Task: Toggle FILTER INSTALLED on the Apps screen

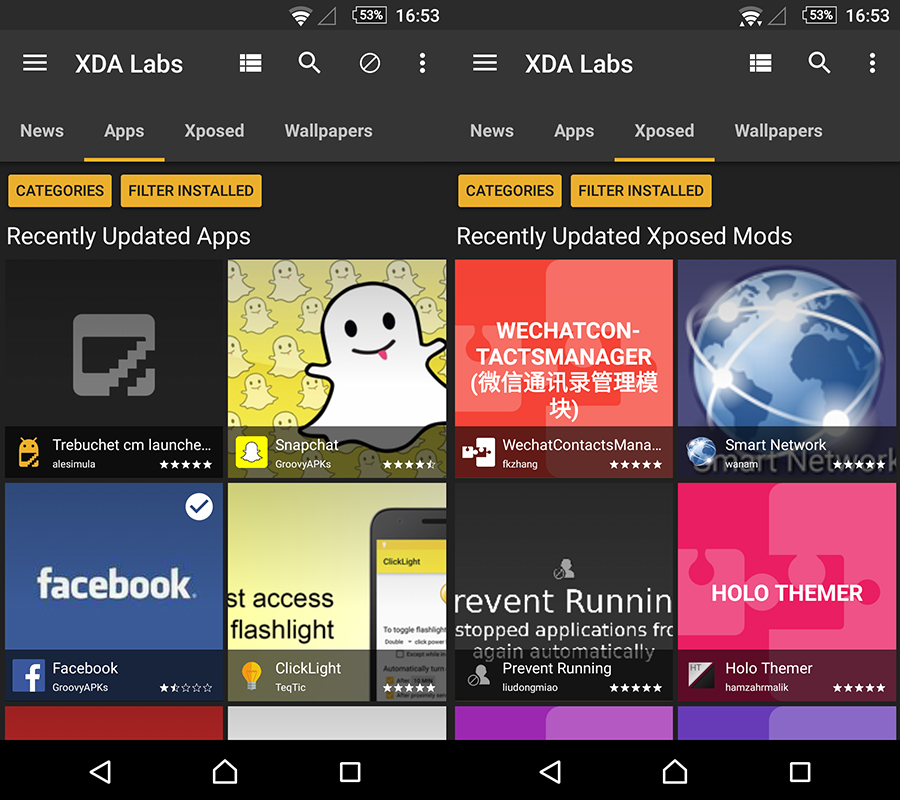Action: point(191,191)
